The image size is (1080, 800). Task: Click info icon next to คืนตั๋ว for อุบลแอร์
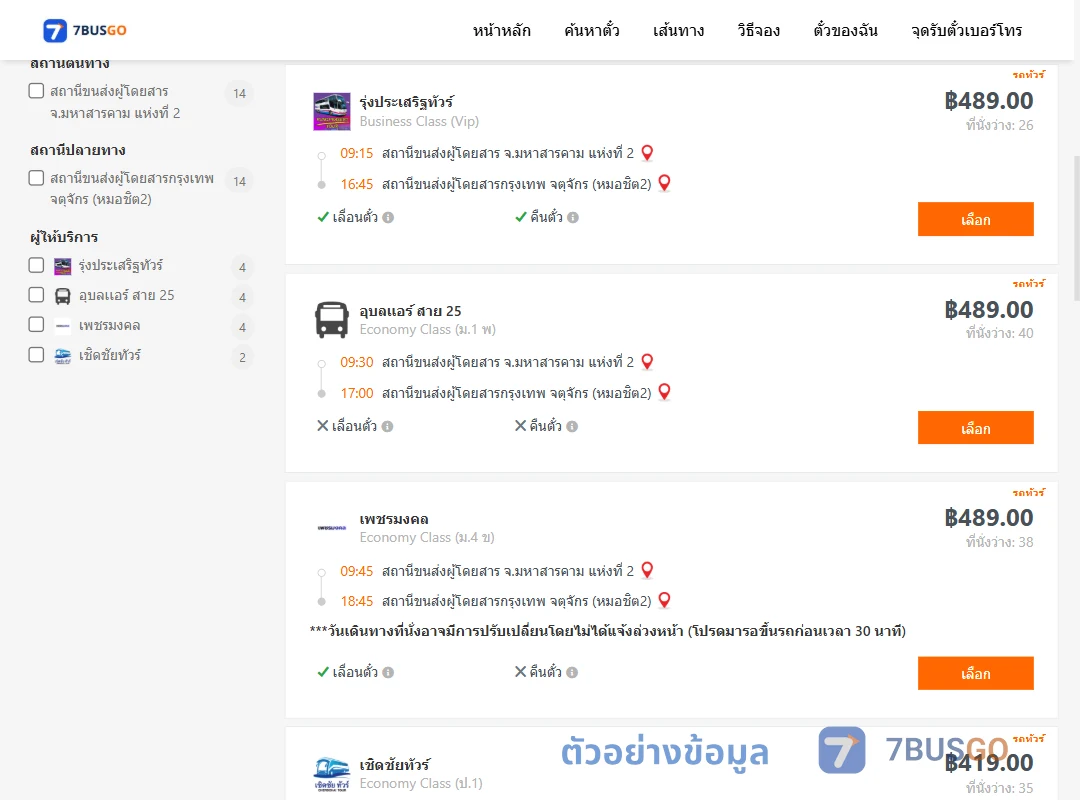click(x=572, y=427)
